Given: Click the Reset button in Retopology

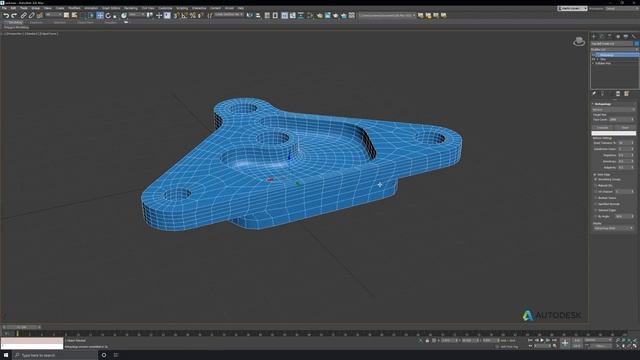Looking at the screenshot, I should pyautogui.click(x=625, y=127).
